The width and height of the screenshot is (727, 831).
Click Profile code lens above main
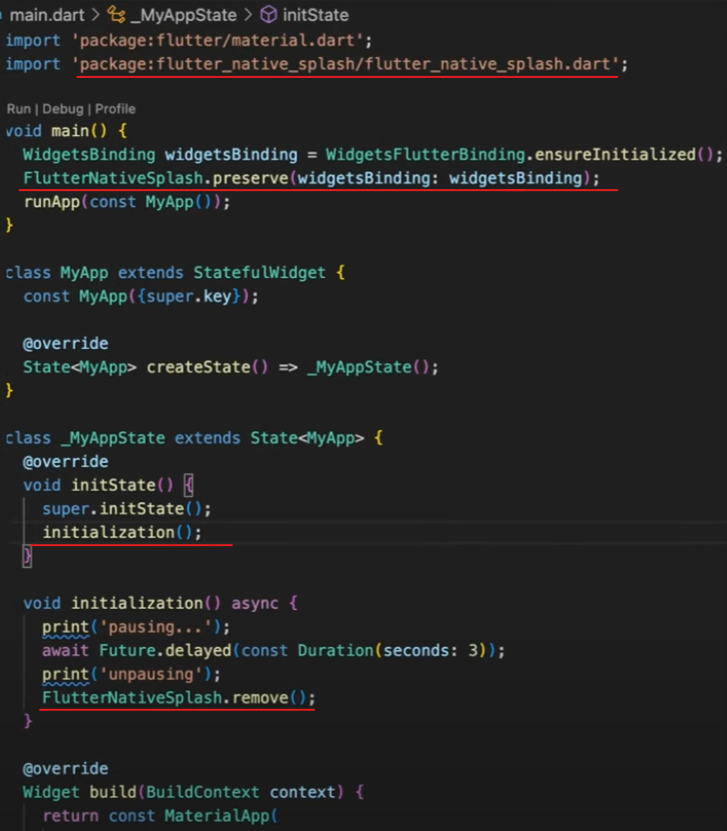click(x=115, y=109)
